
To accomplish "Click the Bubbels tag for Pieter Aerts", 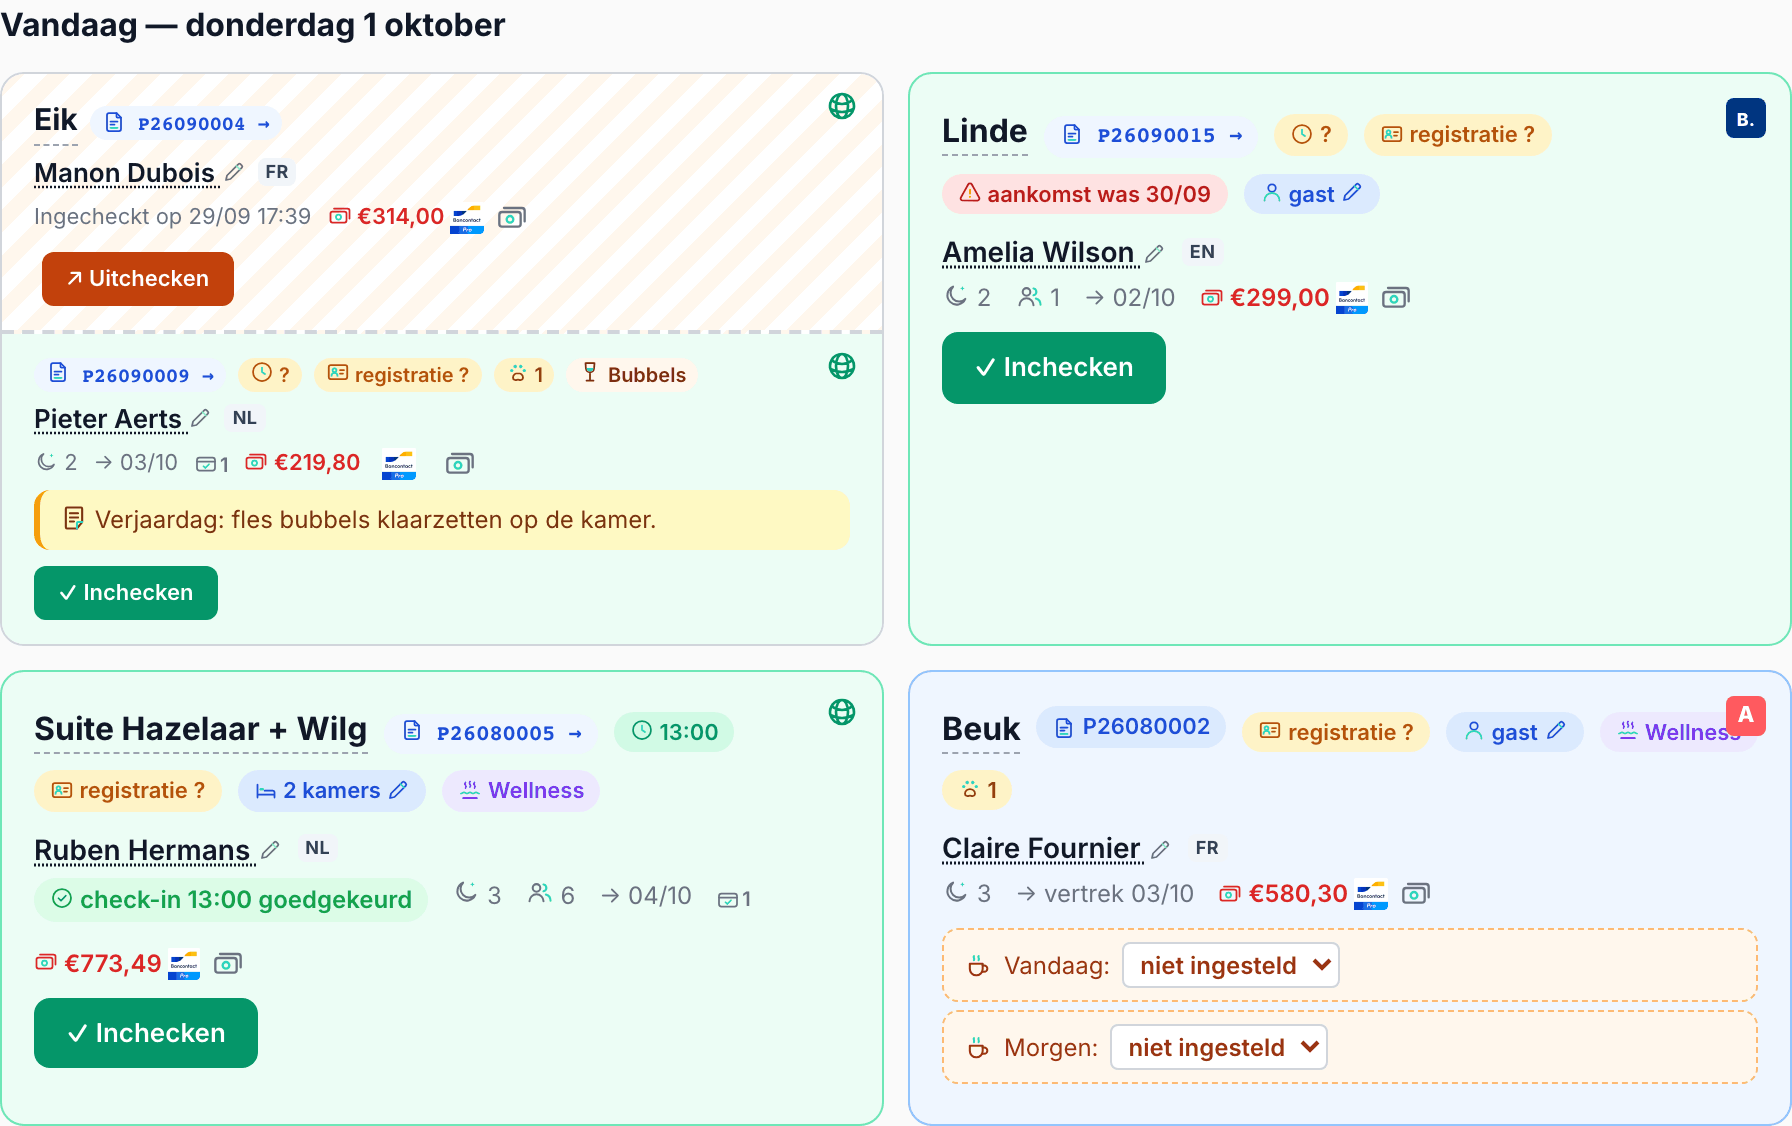I will click(634, 375).
